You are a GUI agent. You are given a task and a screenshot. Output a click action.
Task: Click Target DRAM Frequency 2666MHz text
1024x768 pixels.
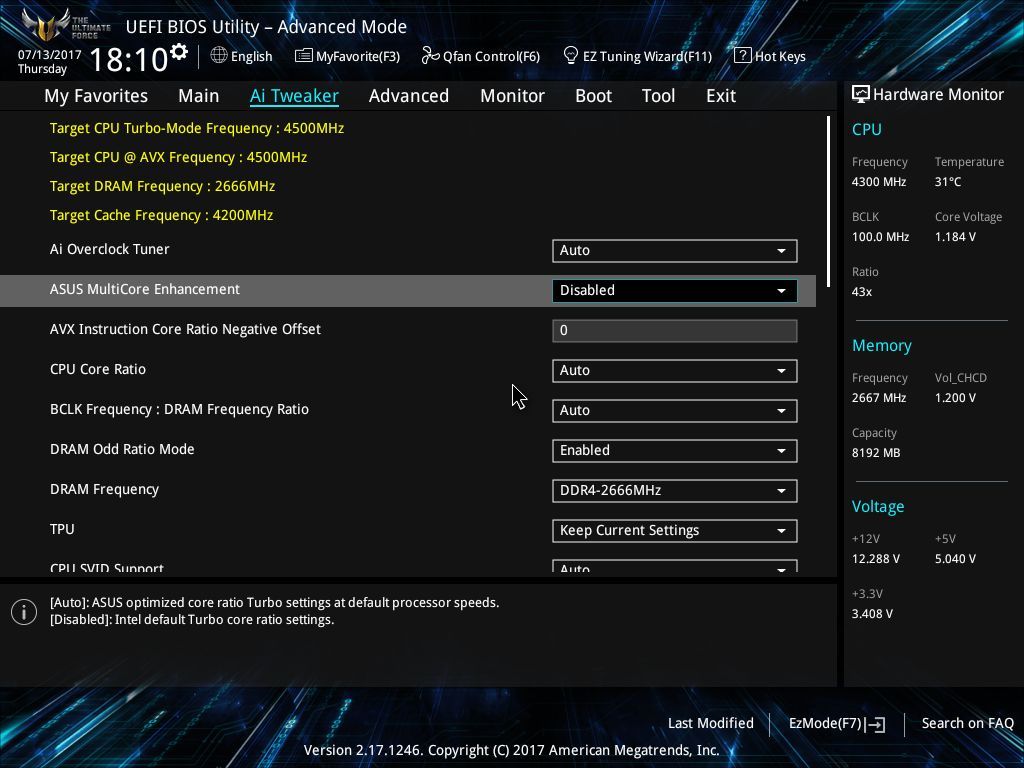[163, 187]
